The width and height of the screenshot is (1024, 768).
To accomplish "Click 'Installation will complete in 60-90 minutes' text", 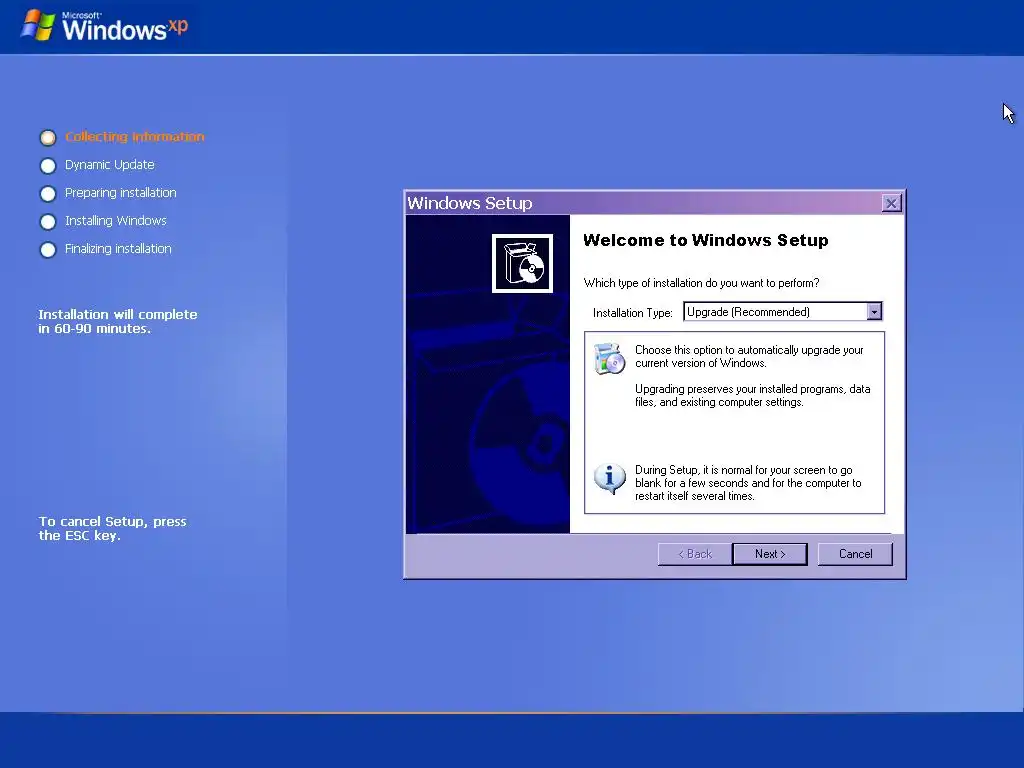I will click(118, 321).
